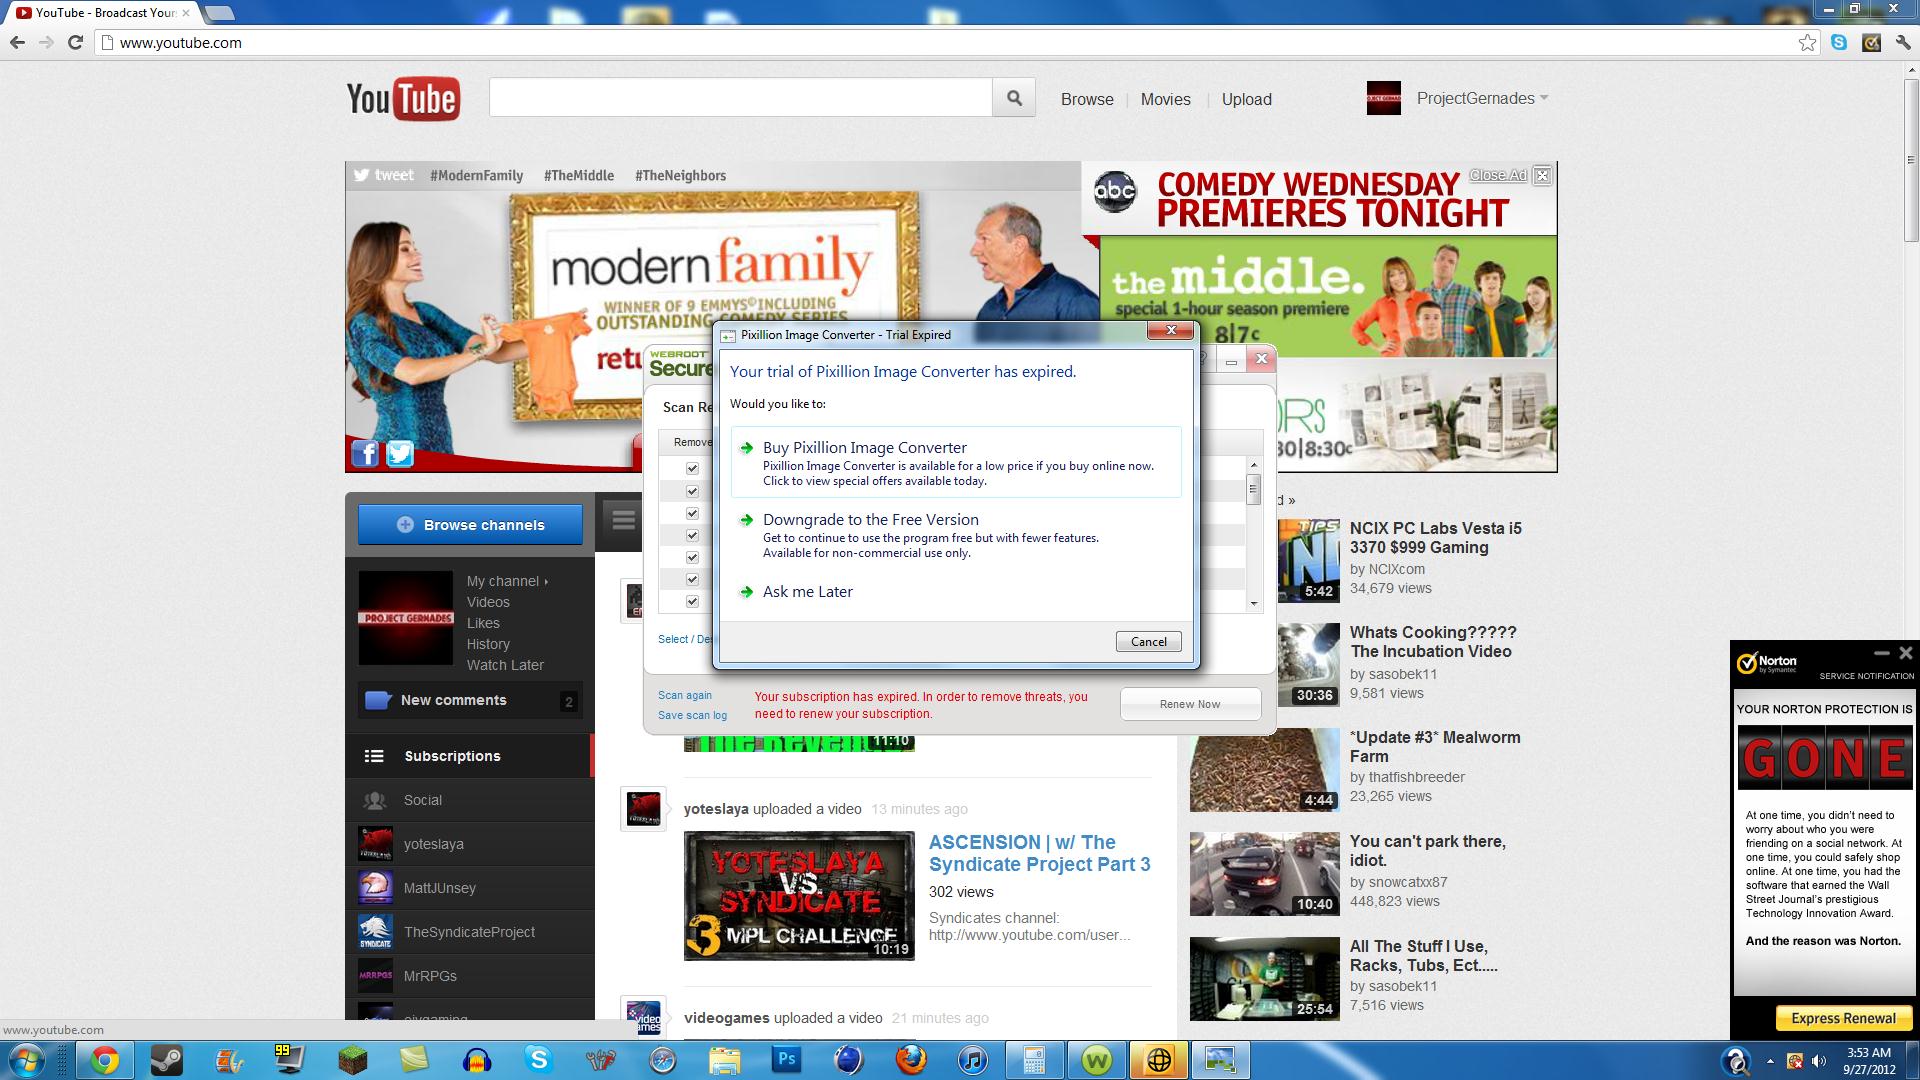This screenshot has width=1920, height=1080.
Task: Open Chrome's wrench settings menu
Action: point(1903,42)
